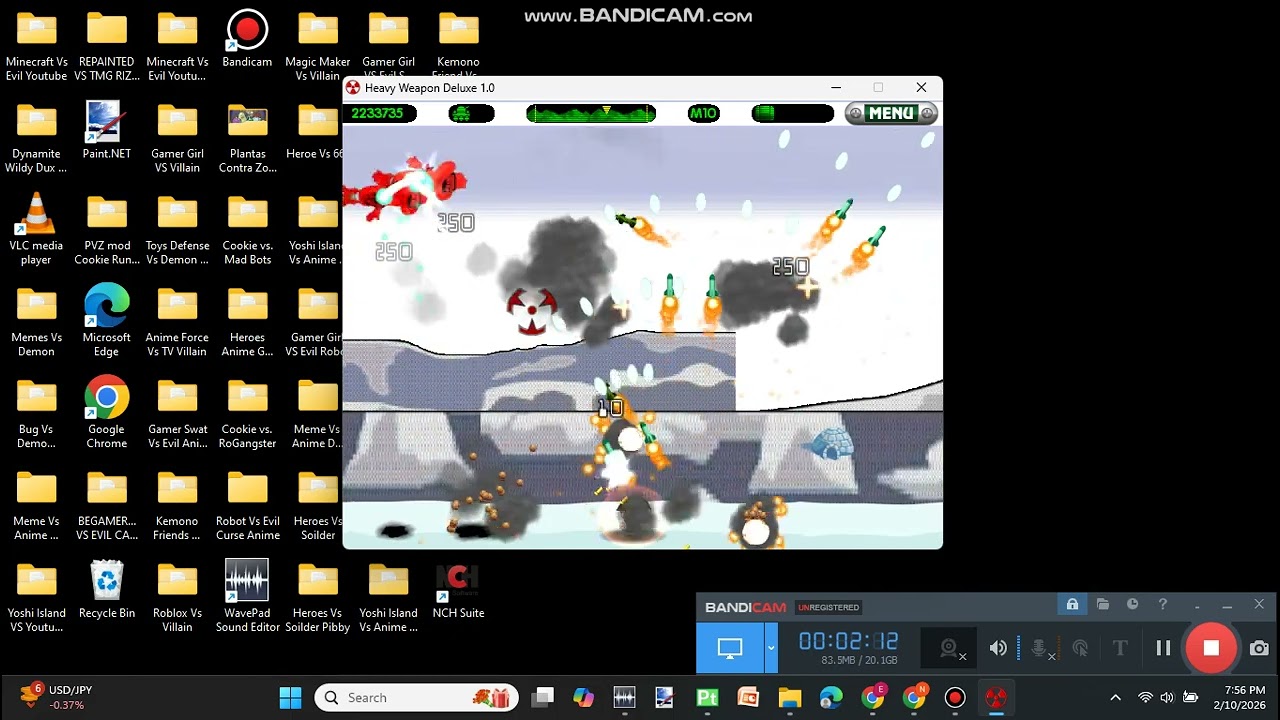Open Paint.NET from the taskbar
Screen dimensions: 1280x720
click(x=666, y=698)
